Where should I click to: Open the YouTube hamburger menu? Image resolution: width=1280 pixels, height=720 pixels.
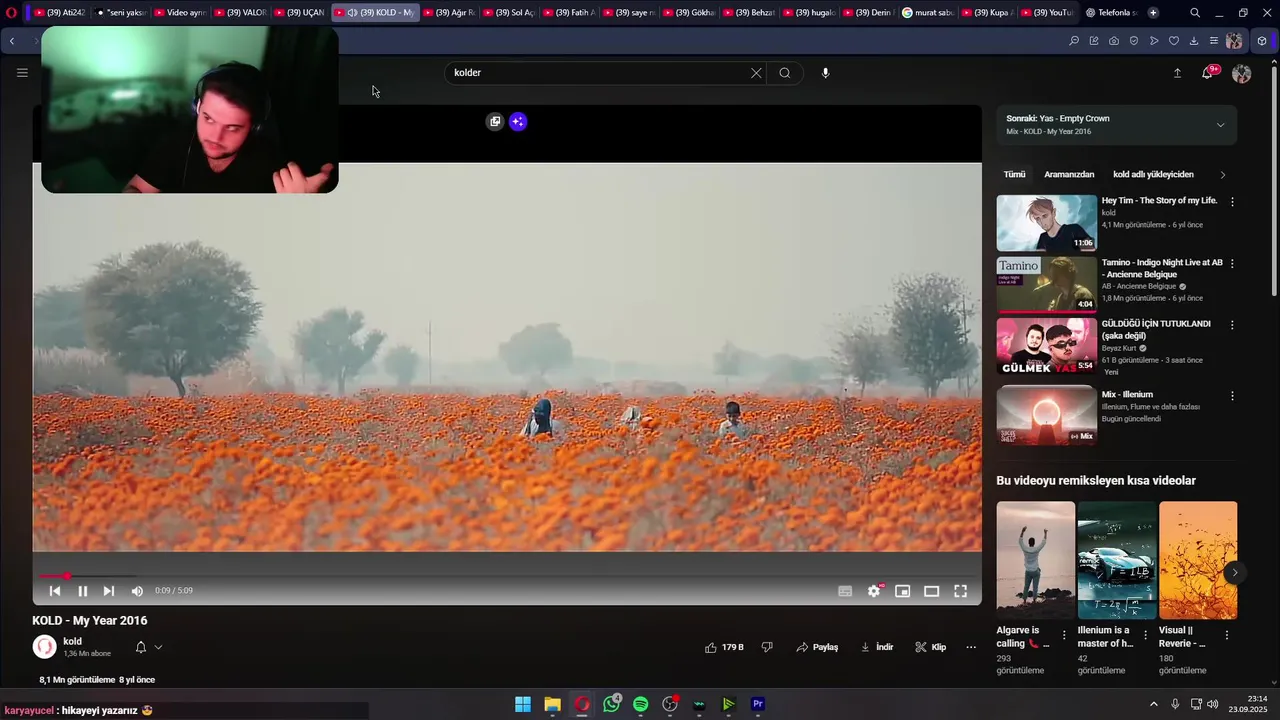tap(22, 72)
